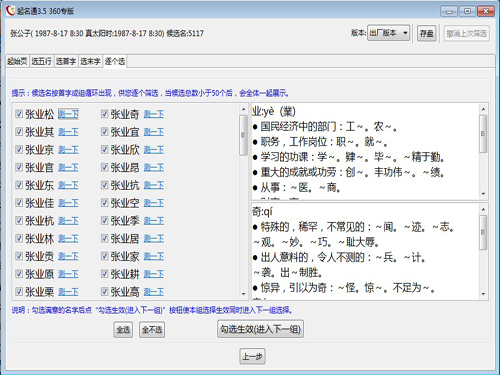Click the name list scrollbar thumb
The image size is (500, 375).
pos(243,135)
